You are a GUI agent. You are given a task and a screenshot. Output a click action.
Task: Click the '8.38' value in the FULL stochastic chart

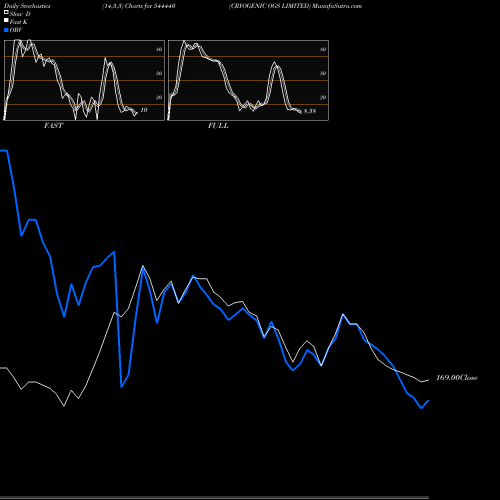(x=310, y=111)
